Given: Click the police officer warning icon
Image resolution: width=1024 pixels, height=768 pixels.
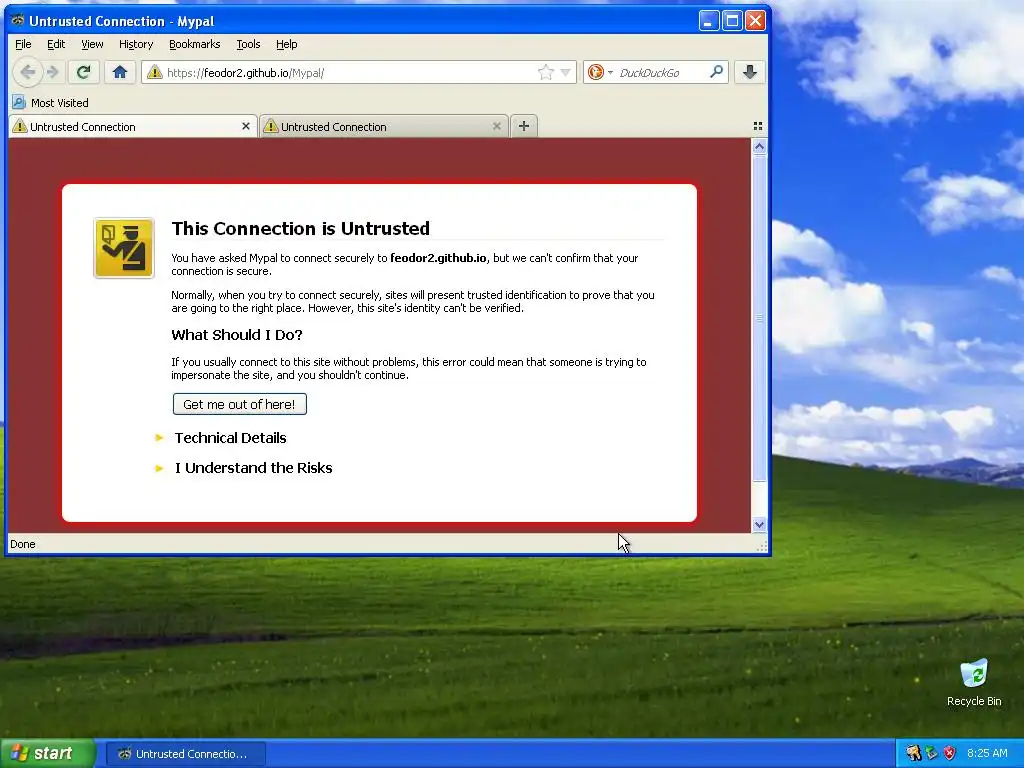Looking at the screenshot, I should click(124, 248).
